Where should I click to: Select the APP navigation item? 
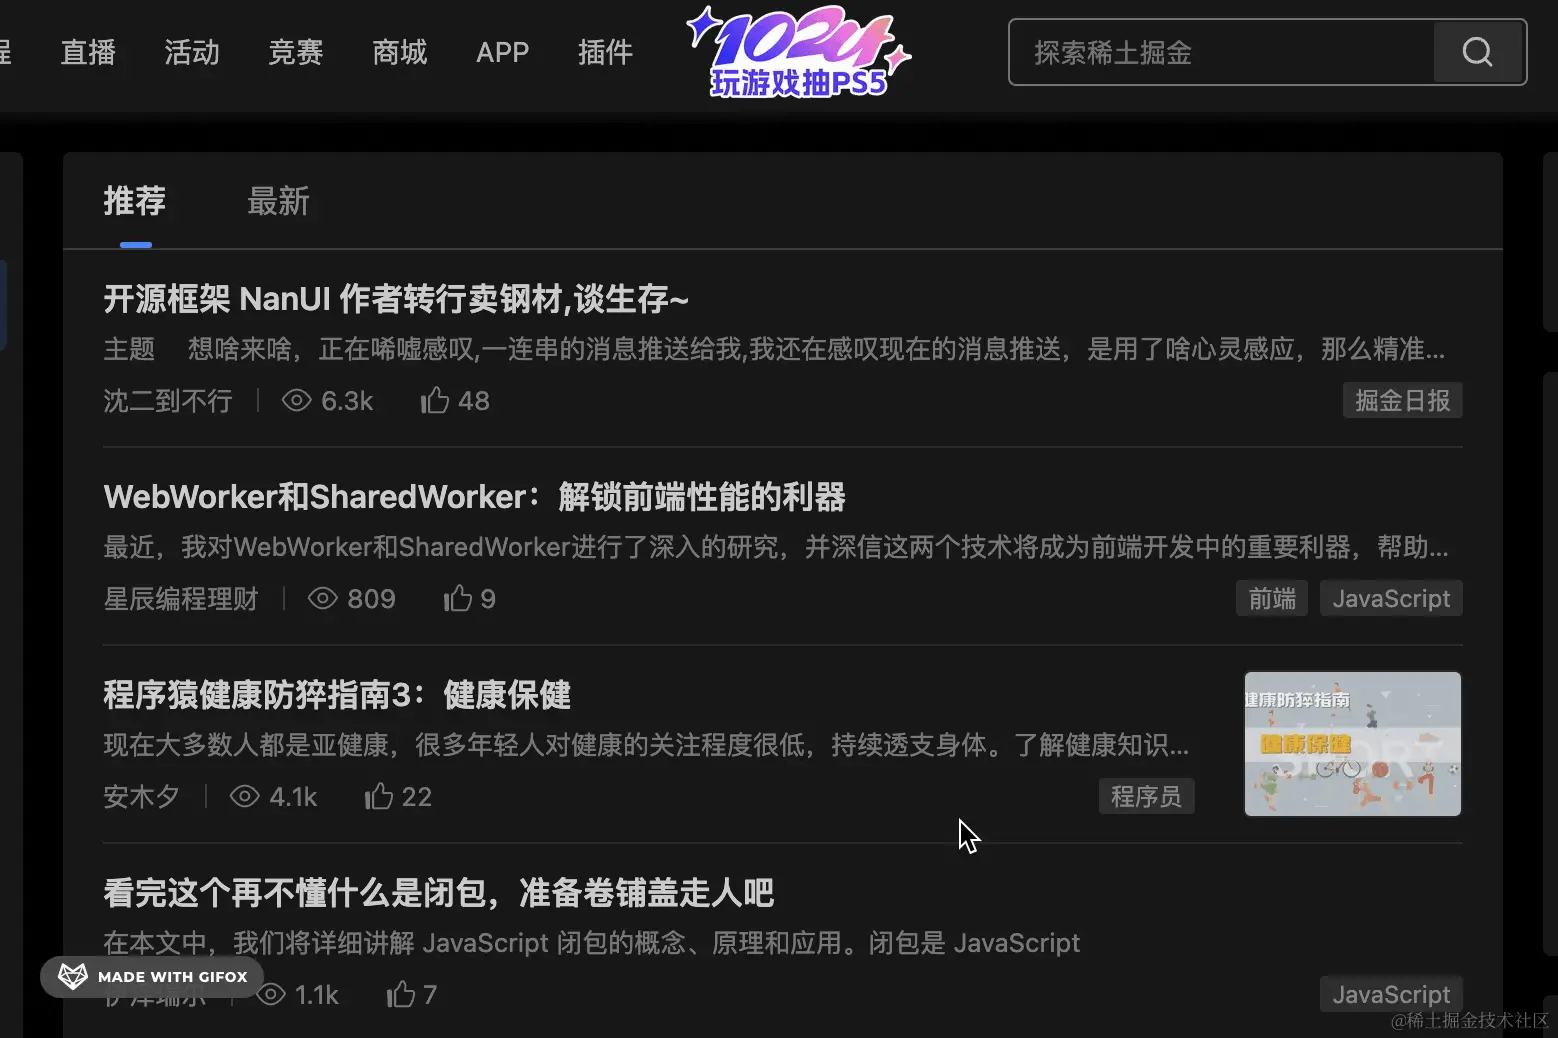coord(502,52)
